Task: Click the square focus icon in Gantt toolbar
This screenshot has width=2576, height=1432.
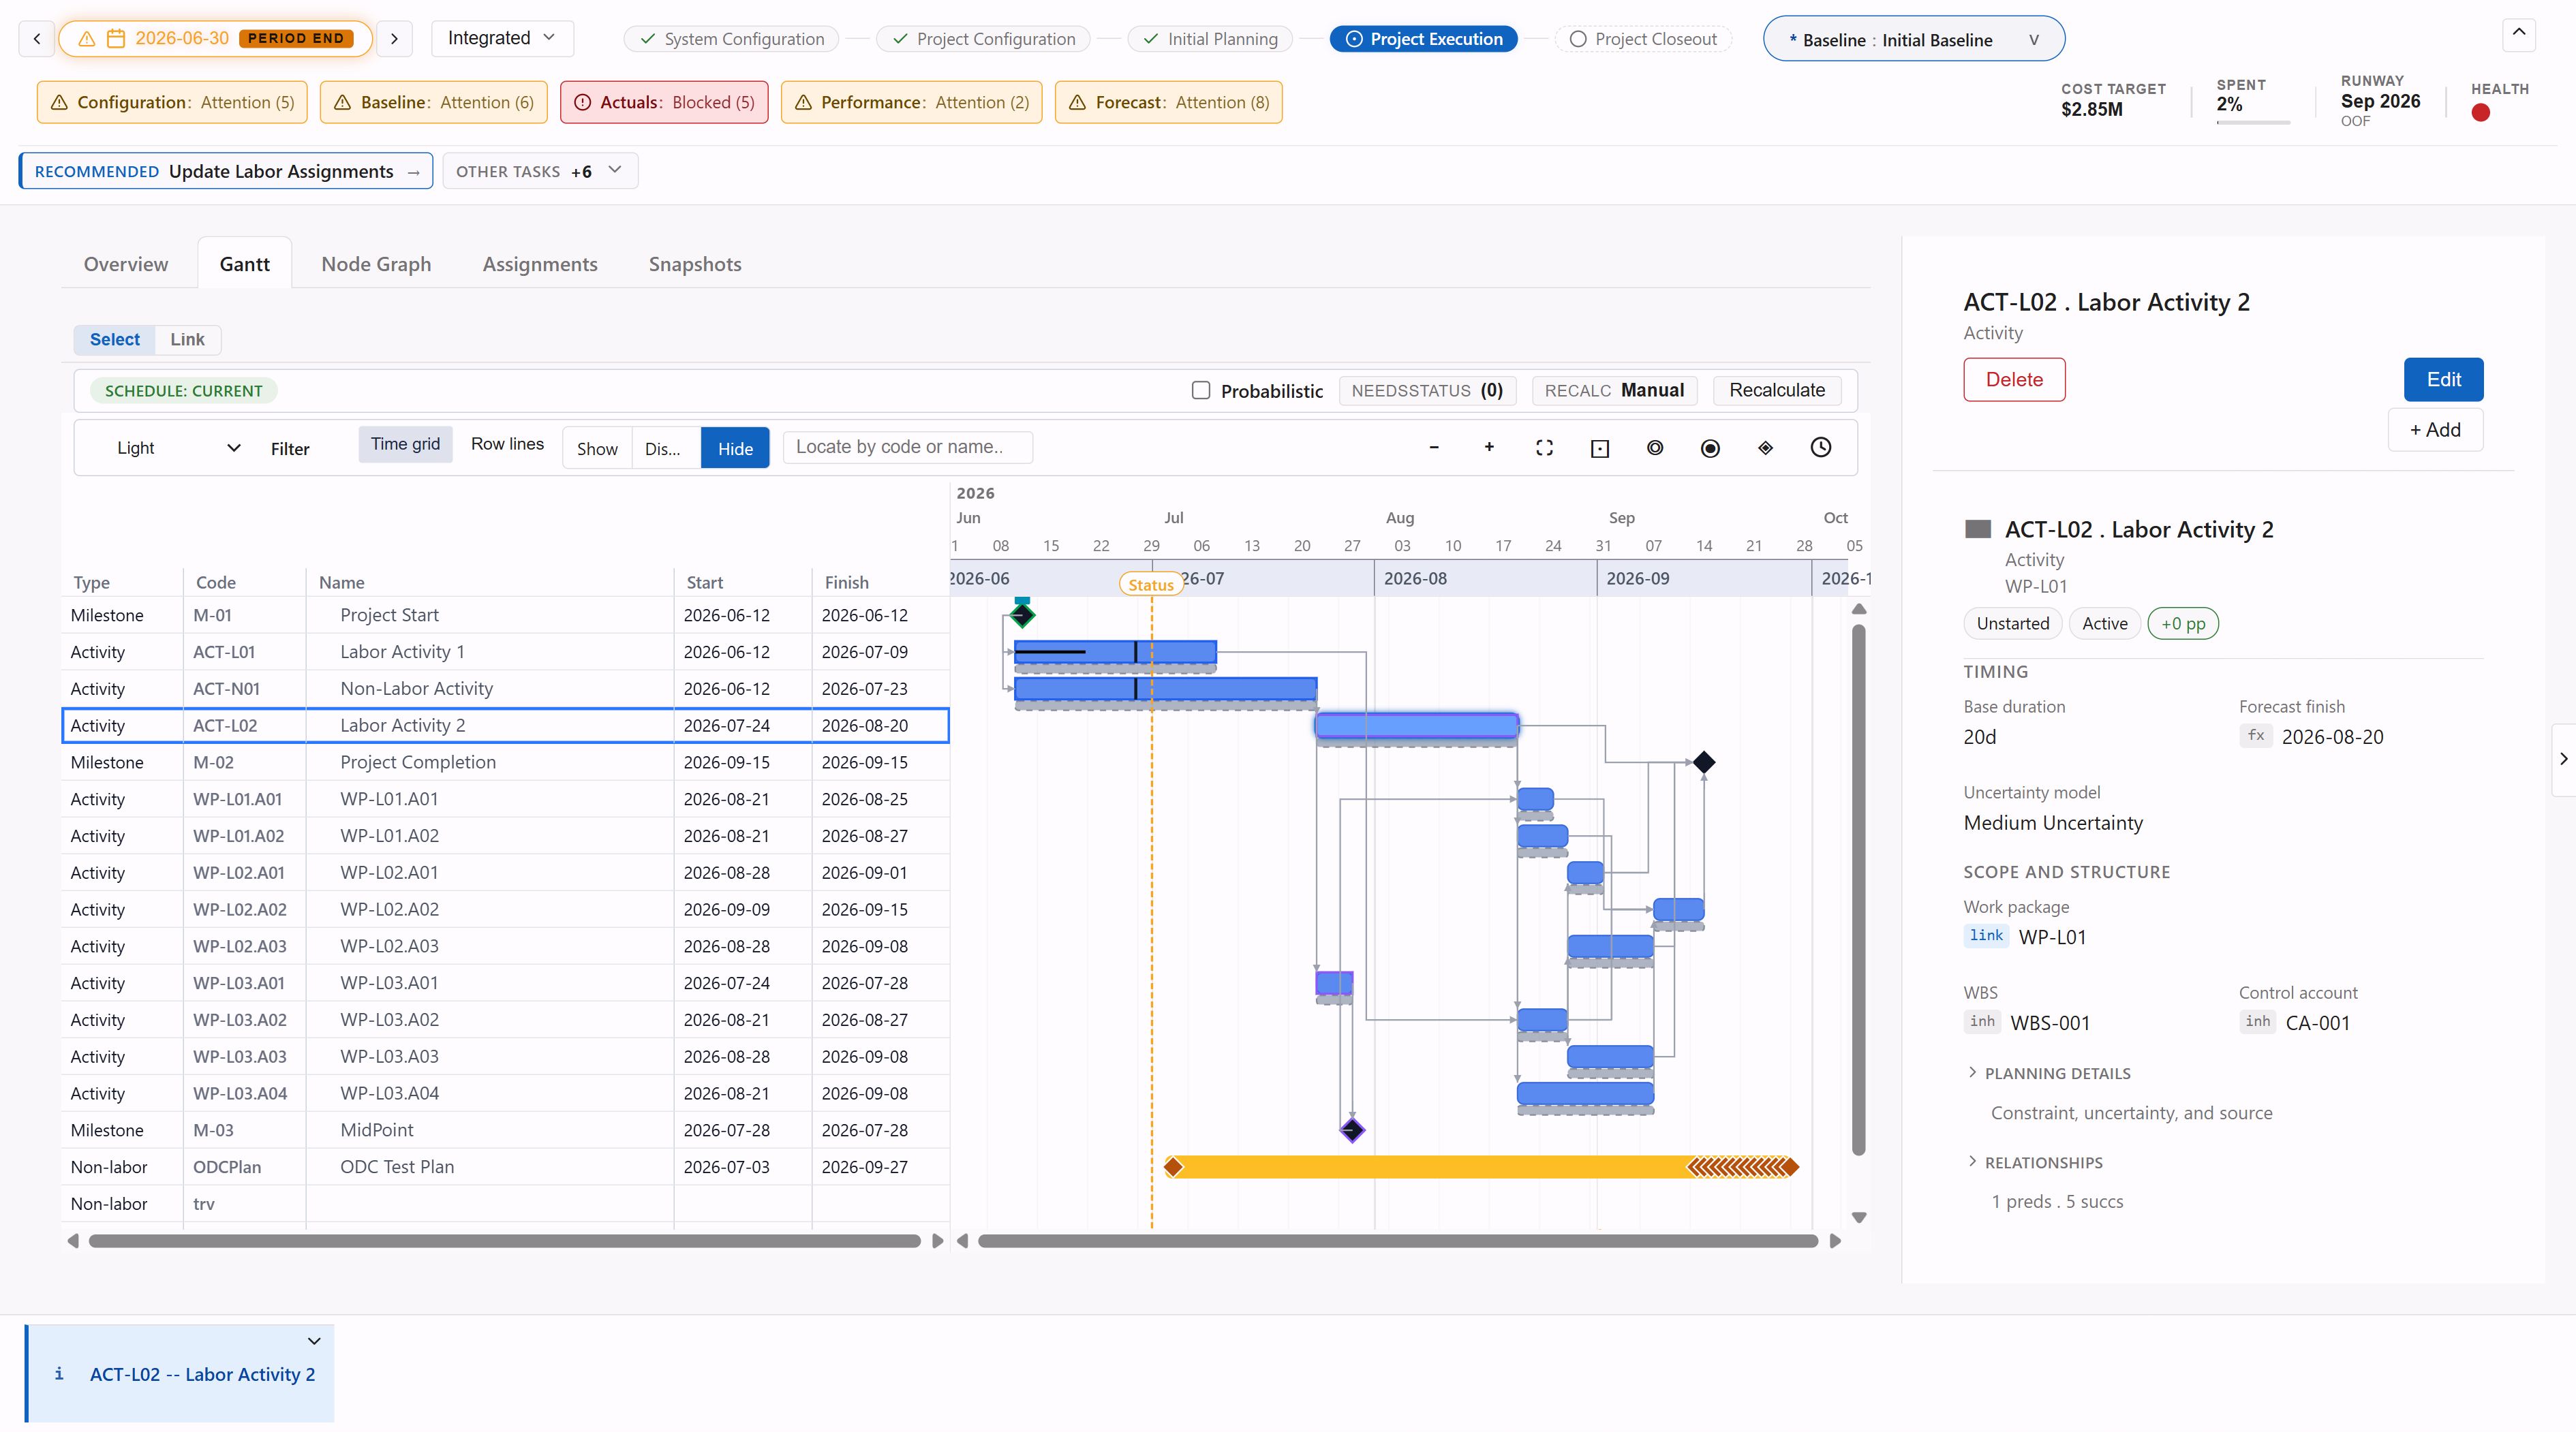Action: coord(1600,448)
